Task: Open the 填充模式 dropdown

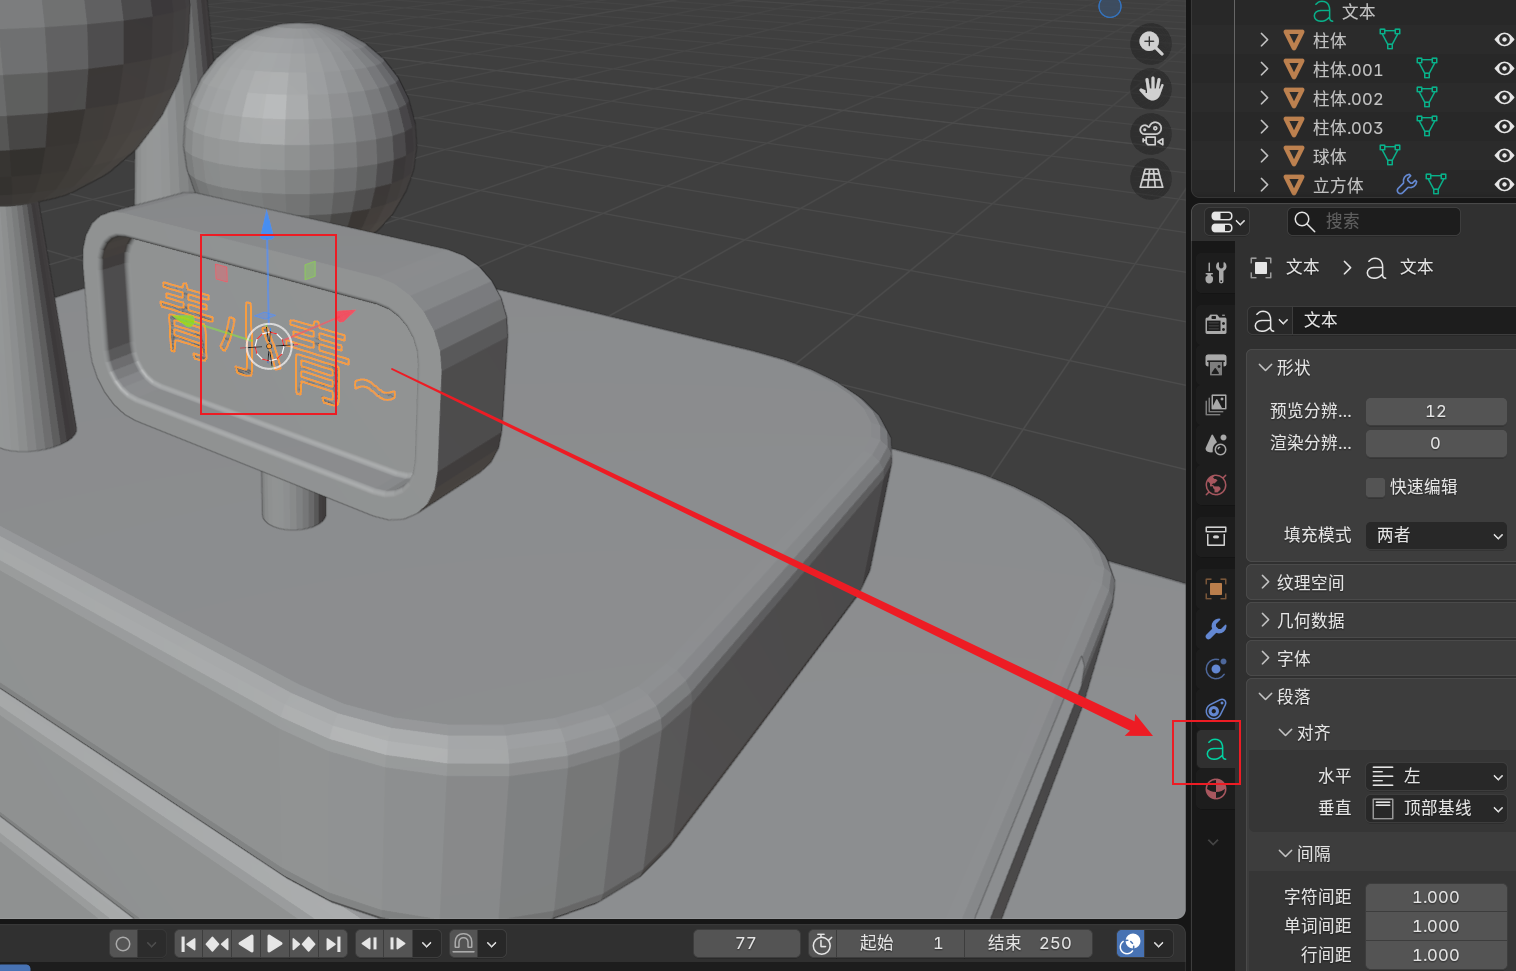Action: pos(1436,535)
